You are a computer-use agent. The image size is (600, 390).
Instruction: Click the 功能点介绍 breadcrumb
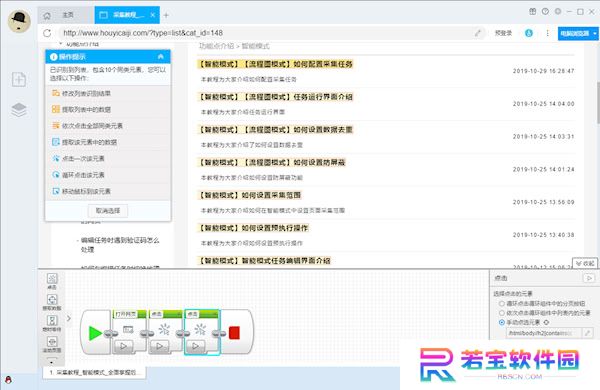pos(216,46)
